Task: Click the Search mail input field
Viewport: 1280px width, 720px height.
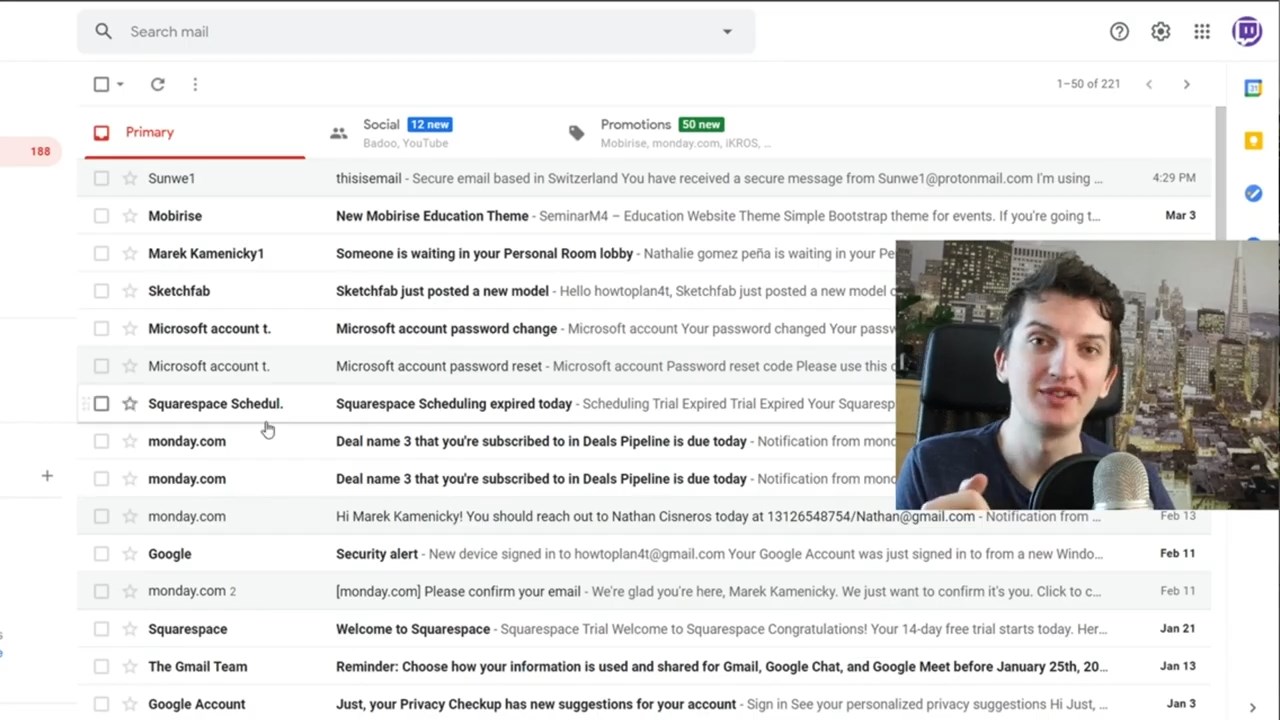Action: click(x=400, y=32)
